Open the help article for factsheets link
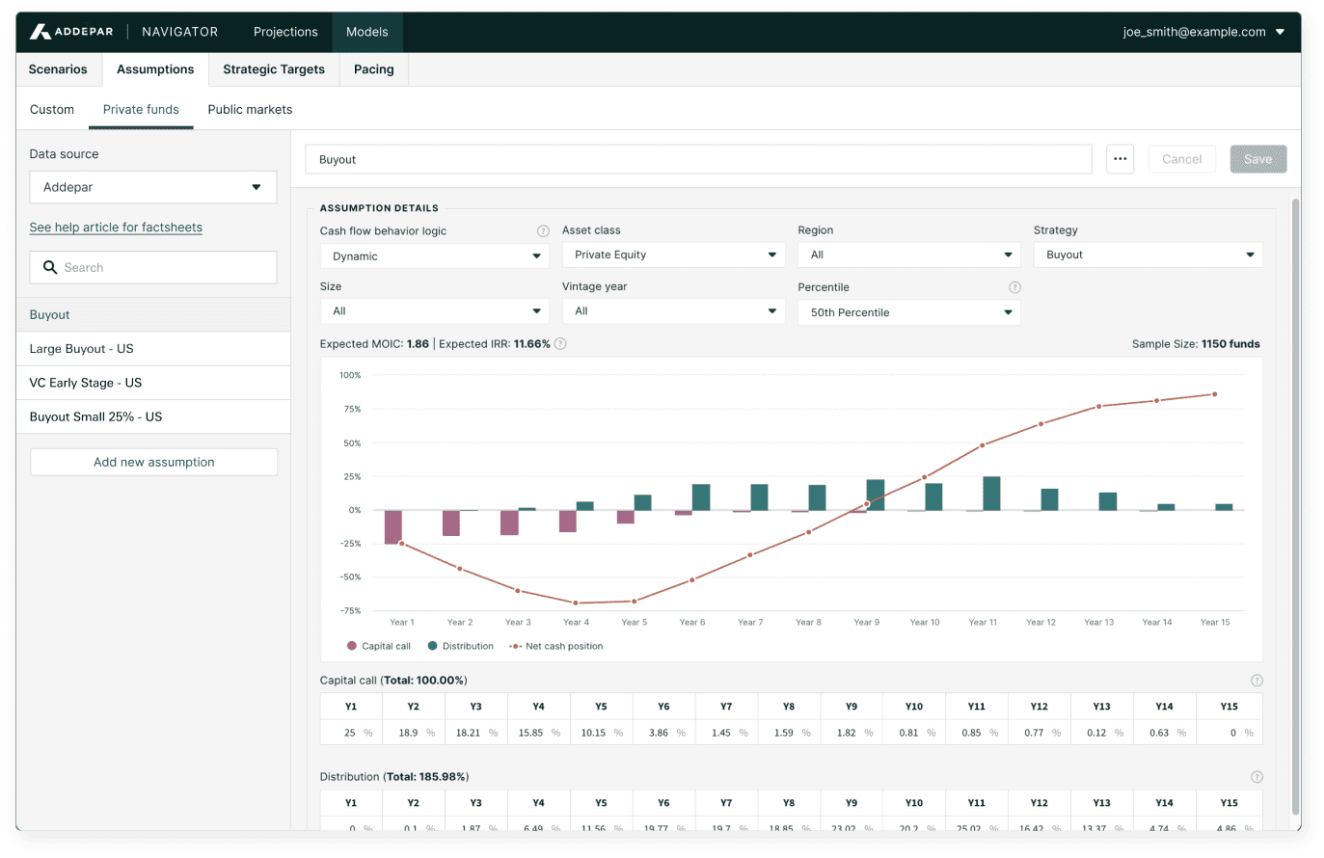The image size is (1324, 858). coord(116,227)
